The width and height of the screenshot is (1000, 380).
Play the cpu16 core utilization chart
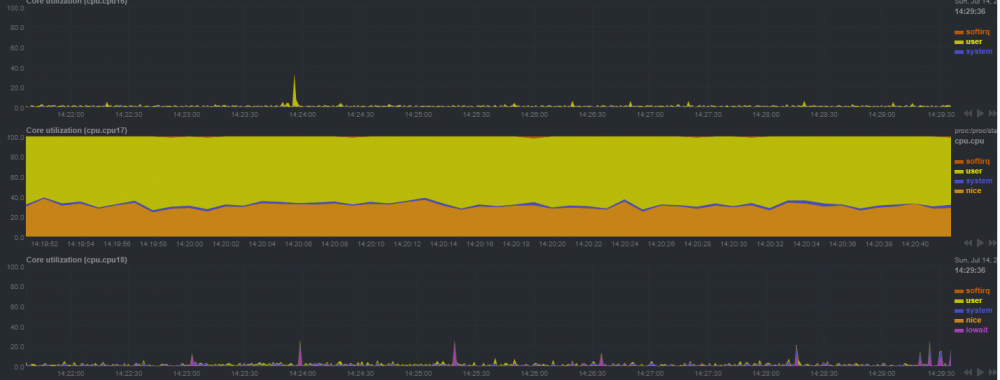tap(980, 113)
